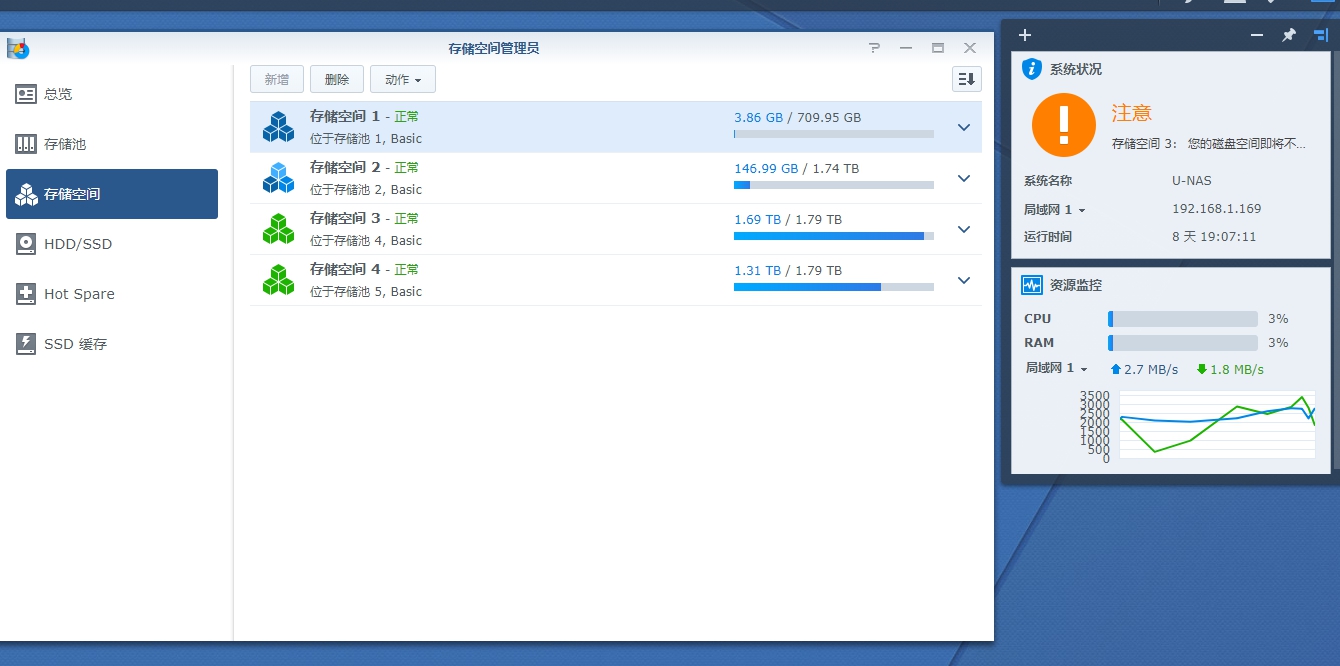Screen dimensions: 1340x666
Task: Click the widget panel layout icon
Action: [x=1320, y=35]
